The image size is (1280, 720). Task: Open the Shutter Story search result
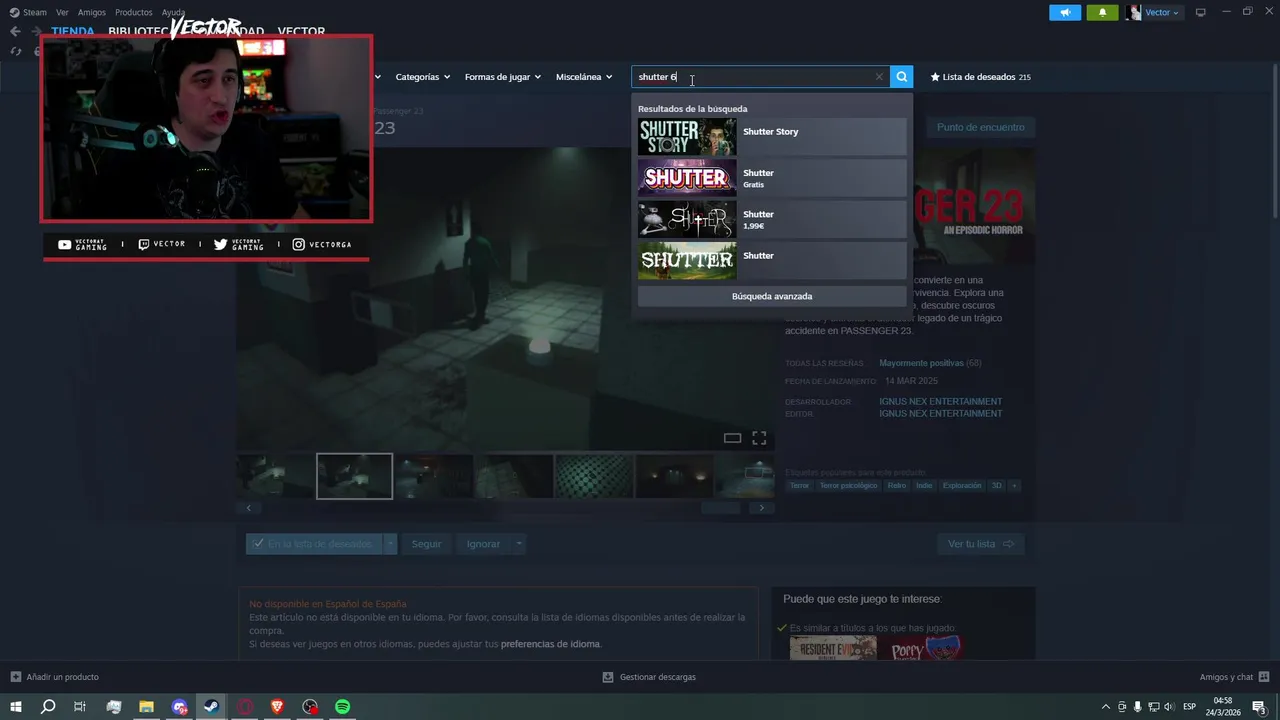tap(772, 137)
